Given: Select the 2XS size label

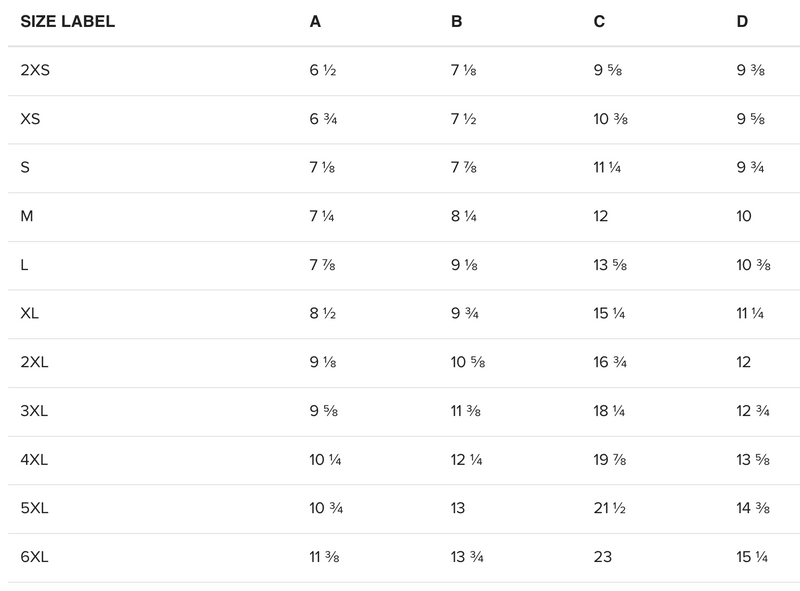Looking at the screenshot, I should point(35,70).
